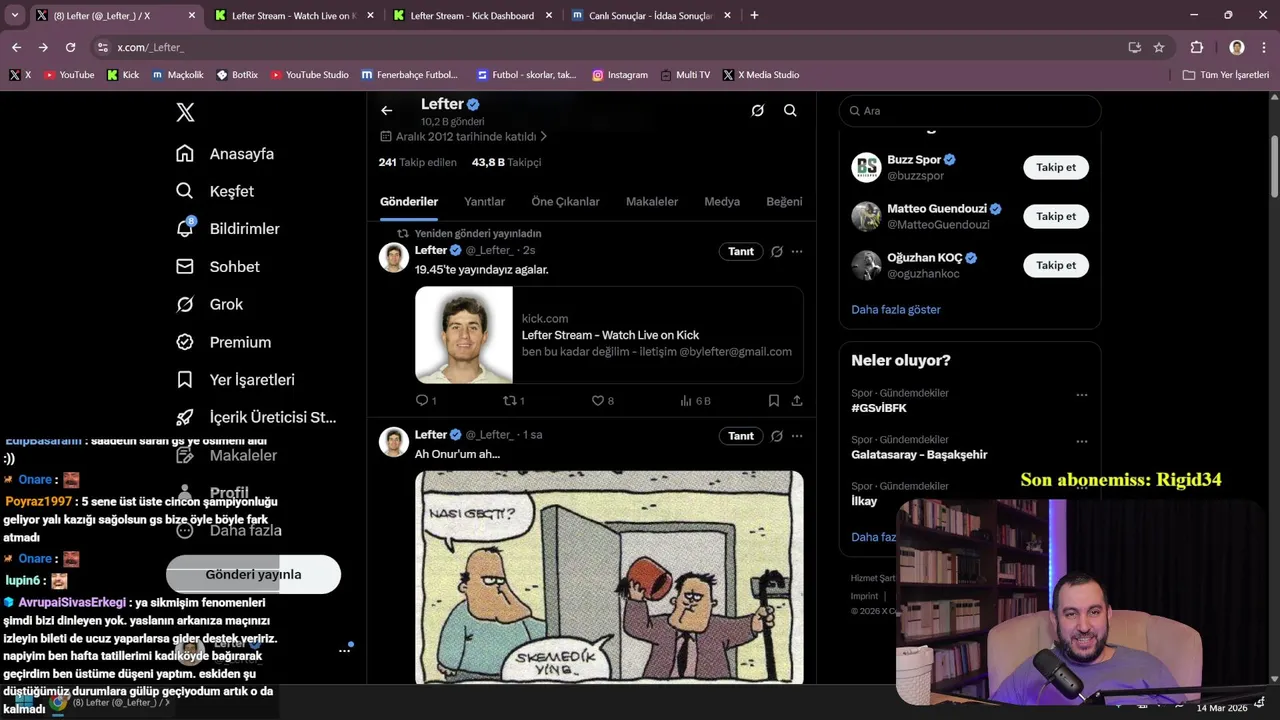Bookmark the 19.45 post

pyautogui.click(x=774, y=401)
